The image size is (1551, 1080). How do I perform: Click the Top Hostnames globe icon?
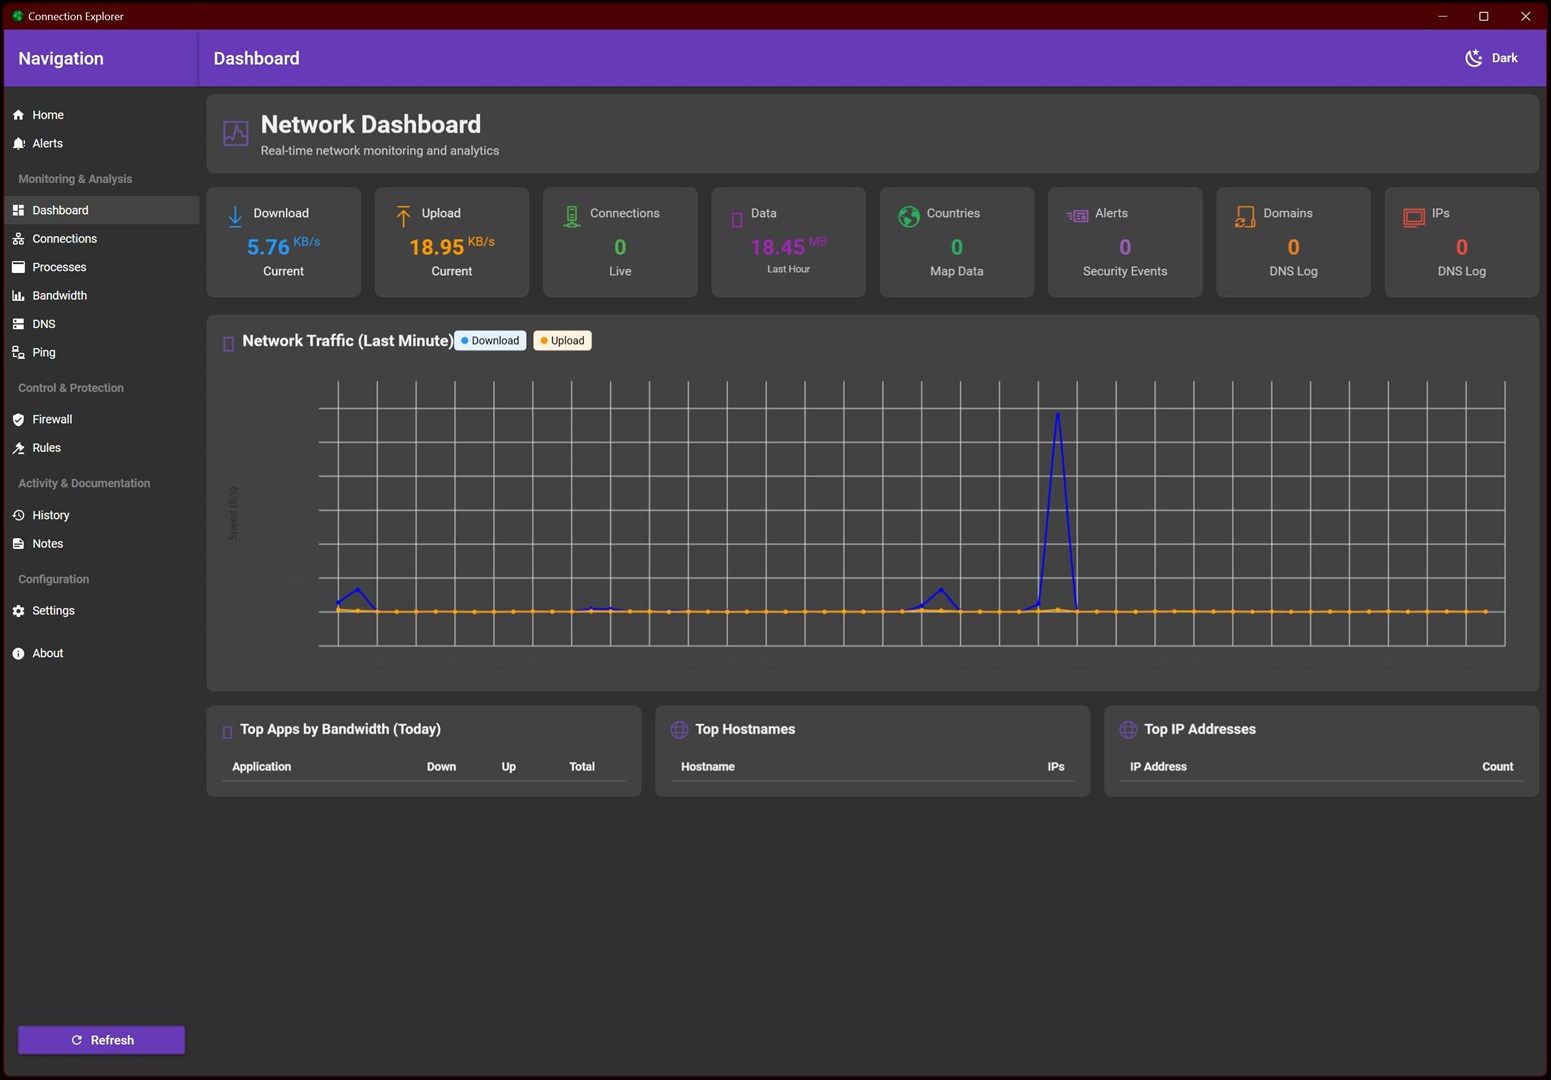[679, 730]
